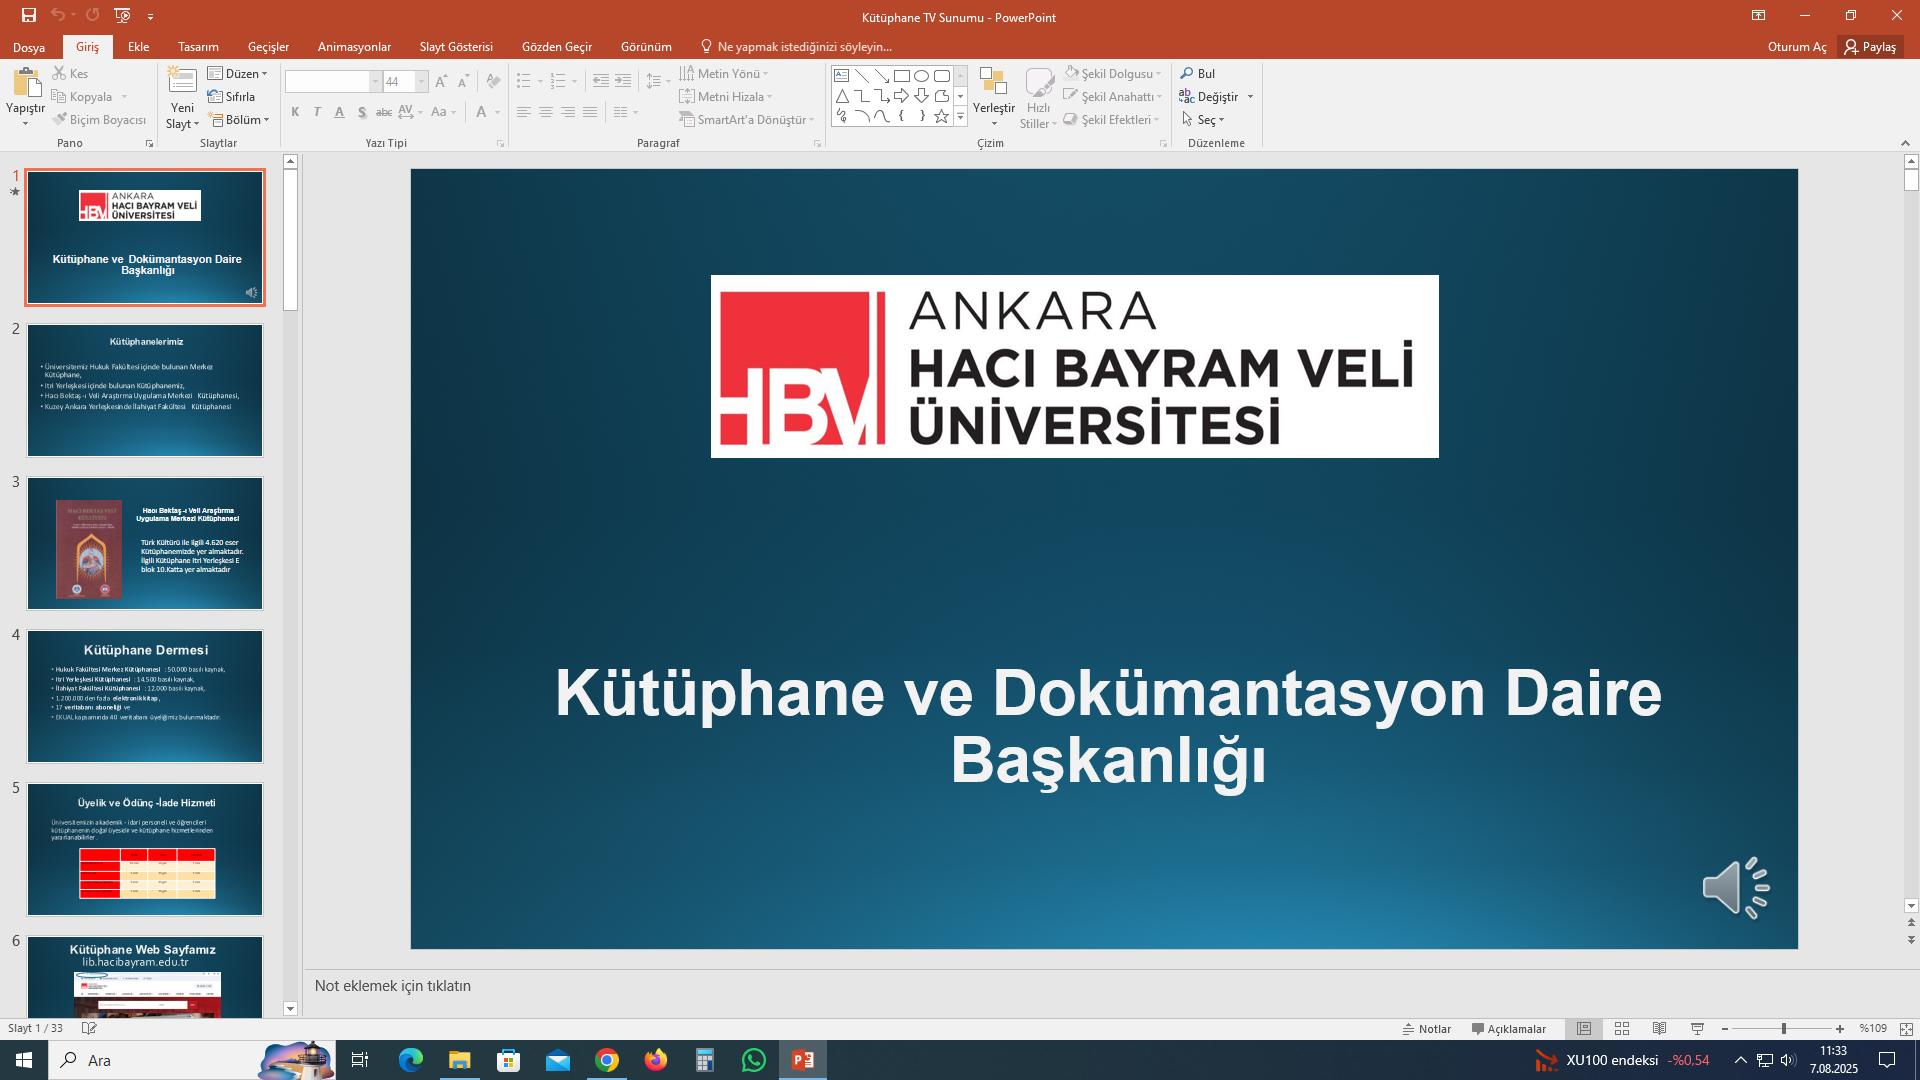This screenshot has height=1080, width=1920.
Task: Open Chrome from the taskbar
Action: (x=607, y=1060)
